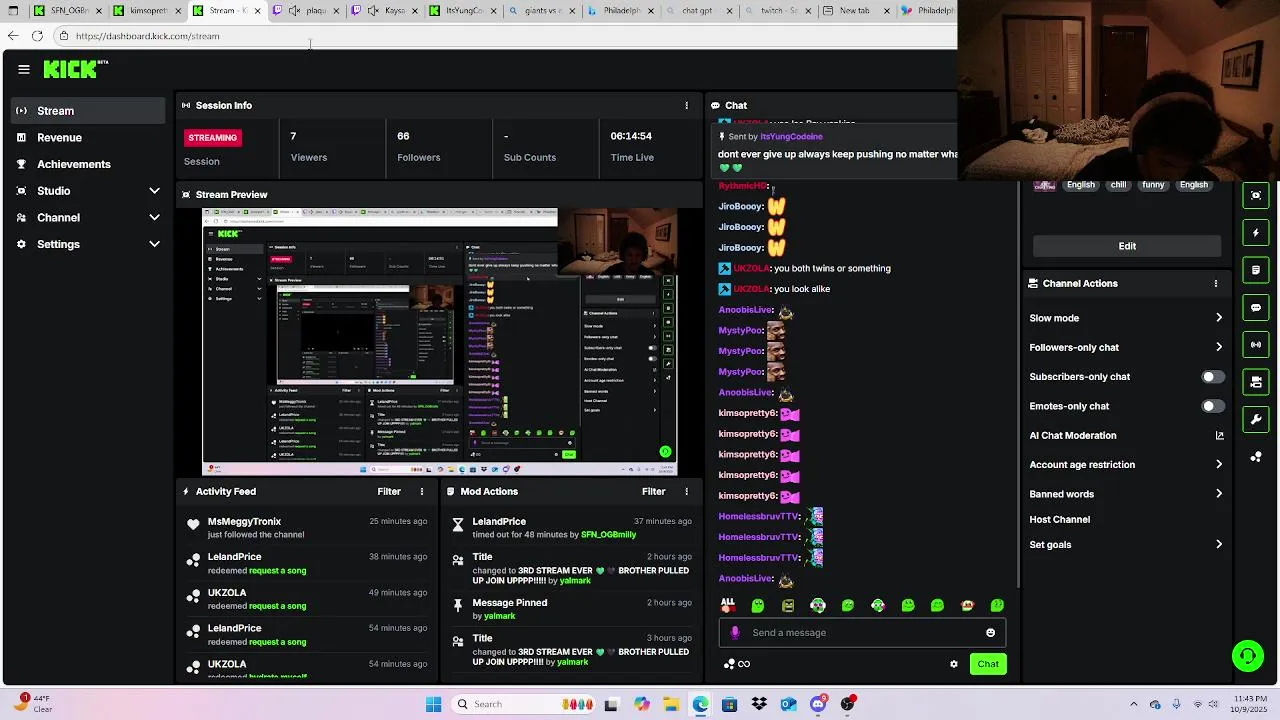Viewport: 1280px width, 720px height.
Task: Open File Explorer from the taskbar
Action: pyautogui.click(x=670, y=704)
